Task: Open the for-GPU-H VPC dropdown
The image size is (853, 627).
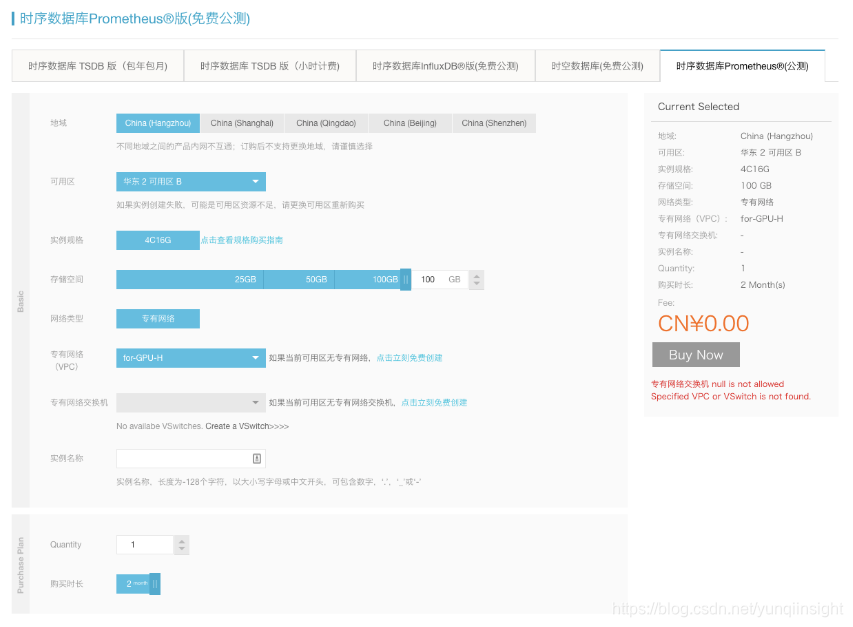Action: pyautogui.click(x=191, y=358)
